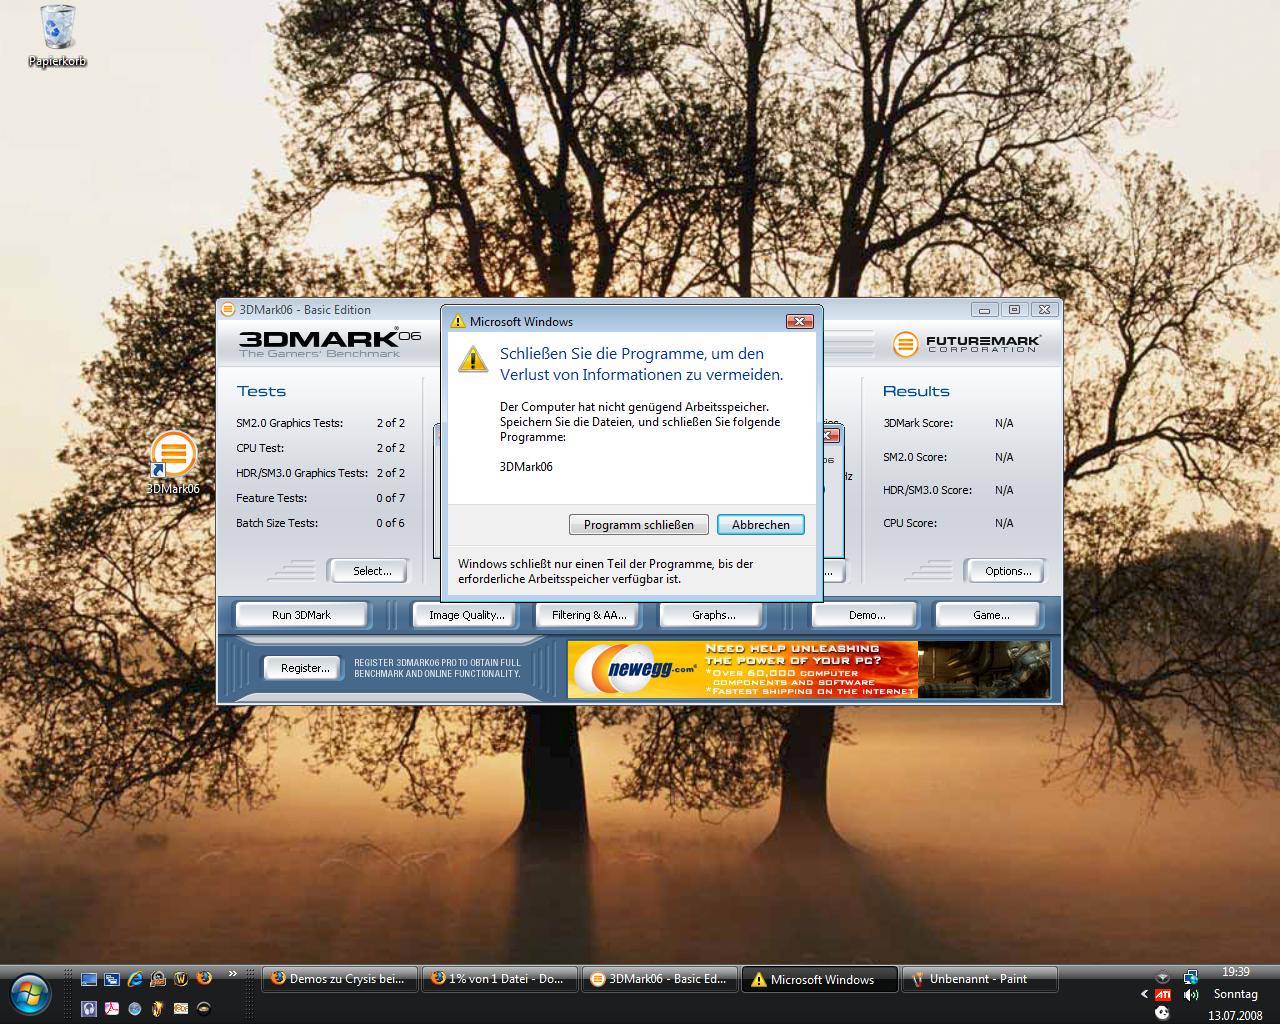Click the panda antivirus tray icon
The height and width of the screenshot is (1024, 1280).
(1162, 1013)
